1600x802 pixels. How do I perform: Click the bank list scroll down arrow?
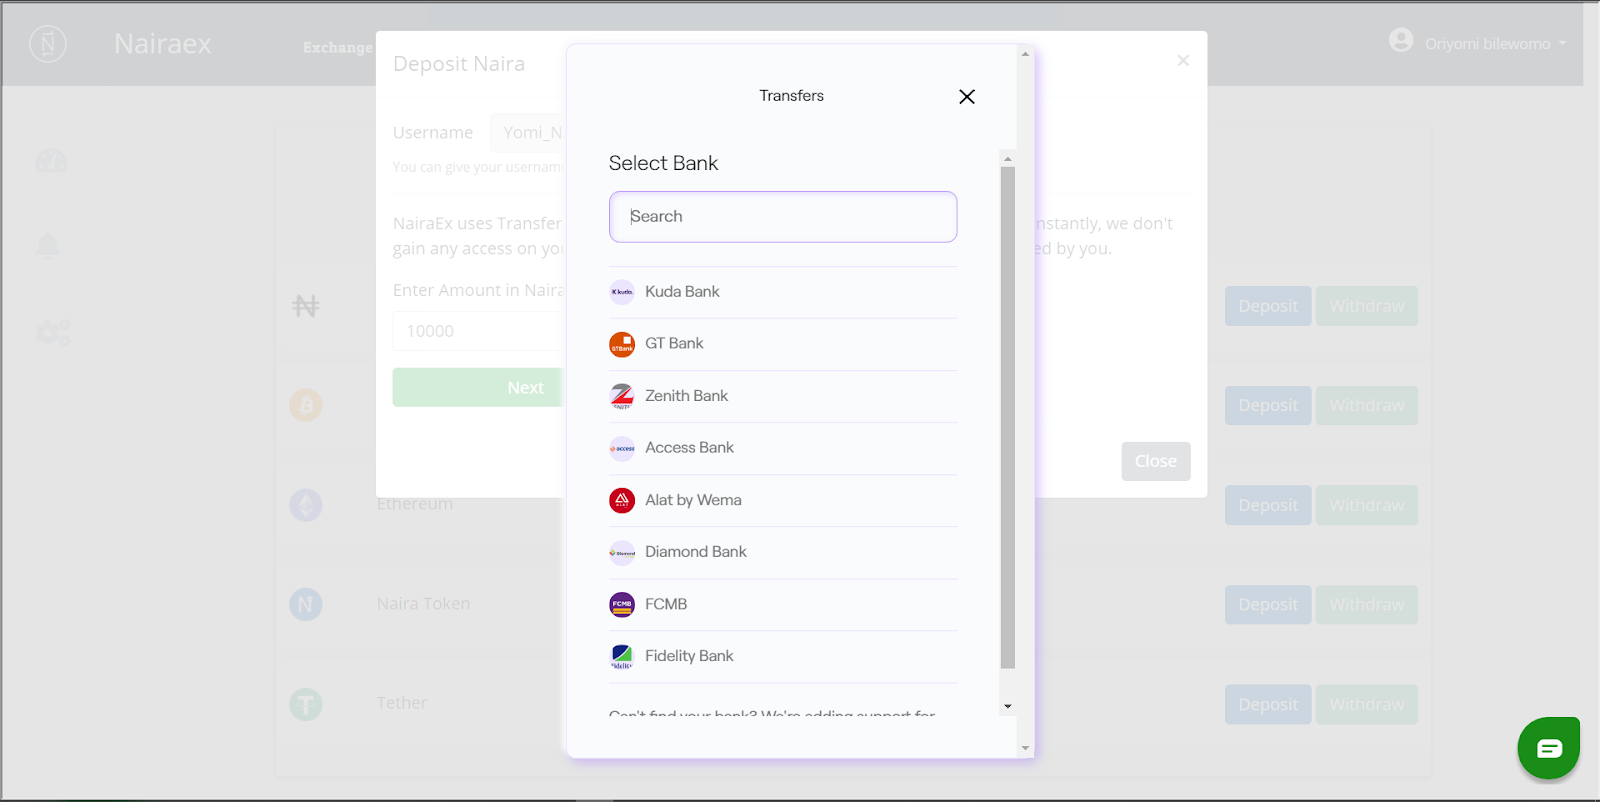[1008, 706]
